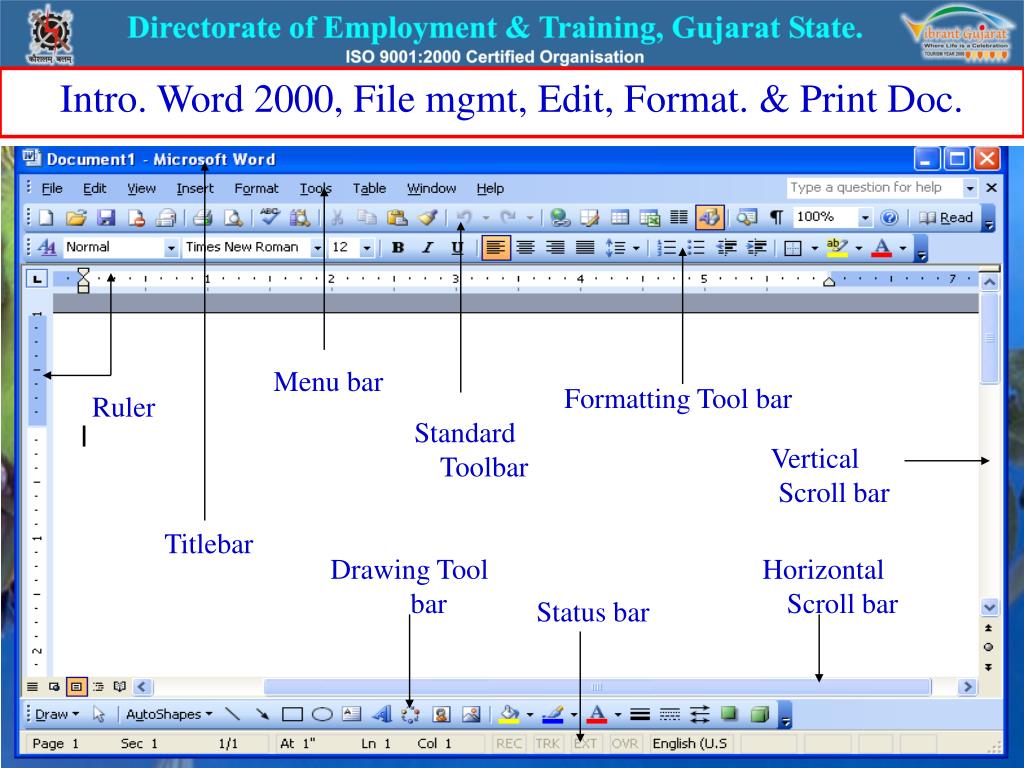Open the File menu

[x=52, y=189]
